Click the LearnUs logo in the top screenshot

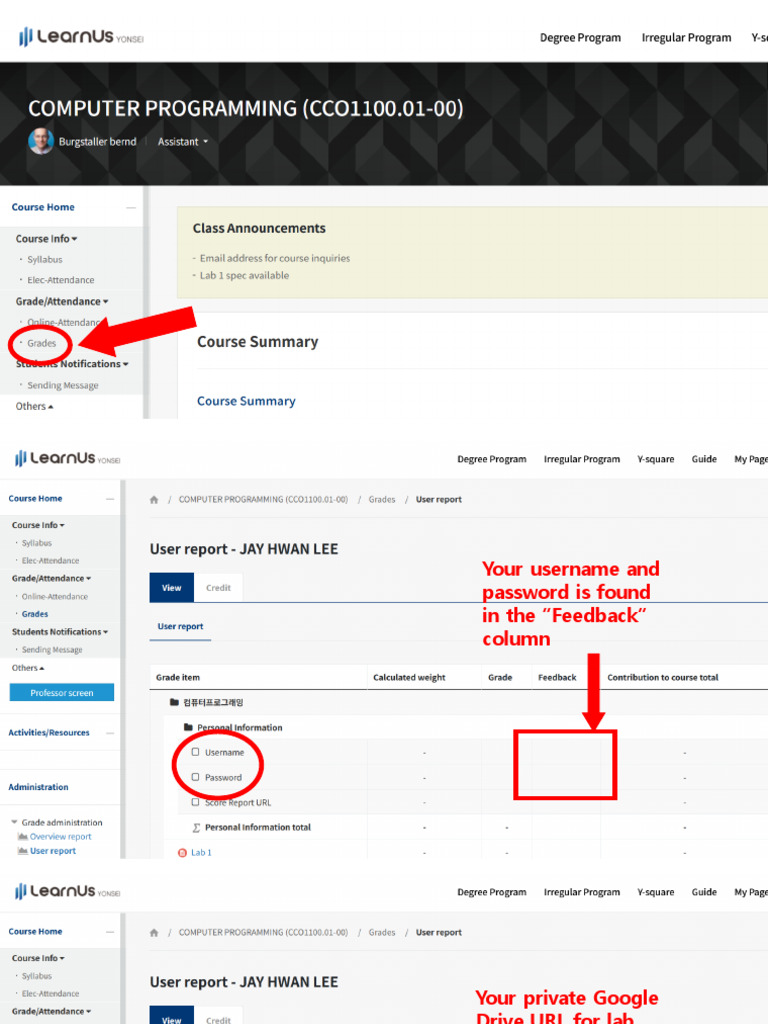[x=81, y=37]
